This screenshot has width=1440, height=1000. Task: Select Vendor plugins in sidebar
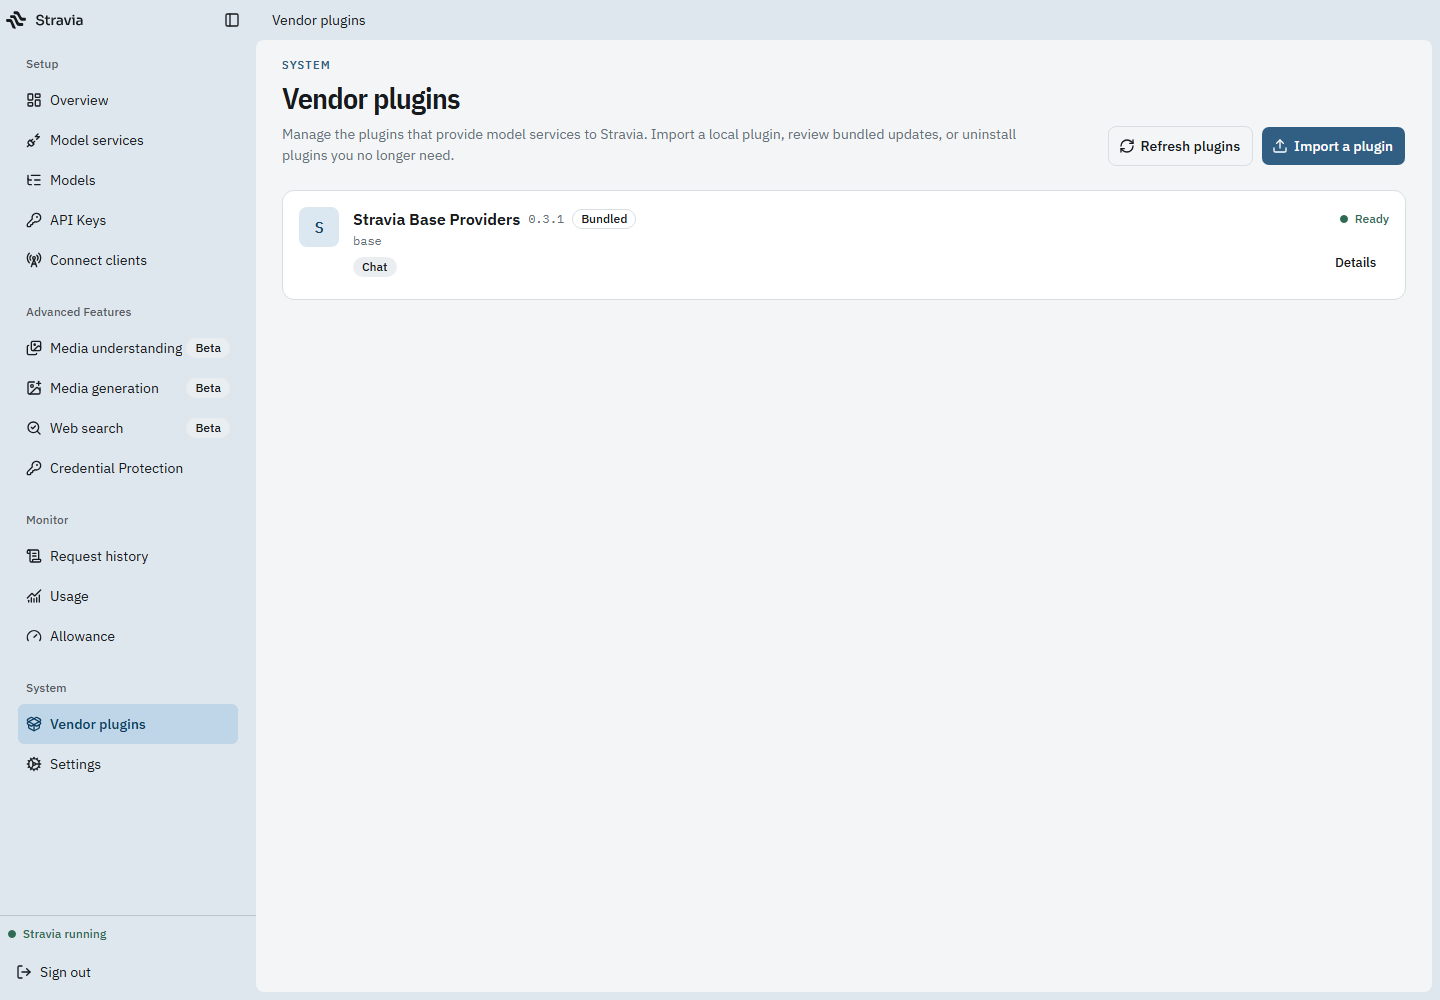click(x=128, y=724)
